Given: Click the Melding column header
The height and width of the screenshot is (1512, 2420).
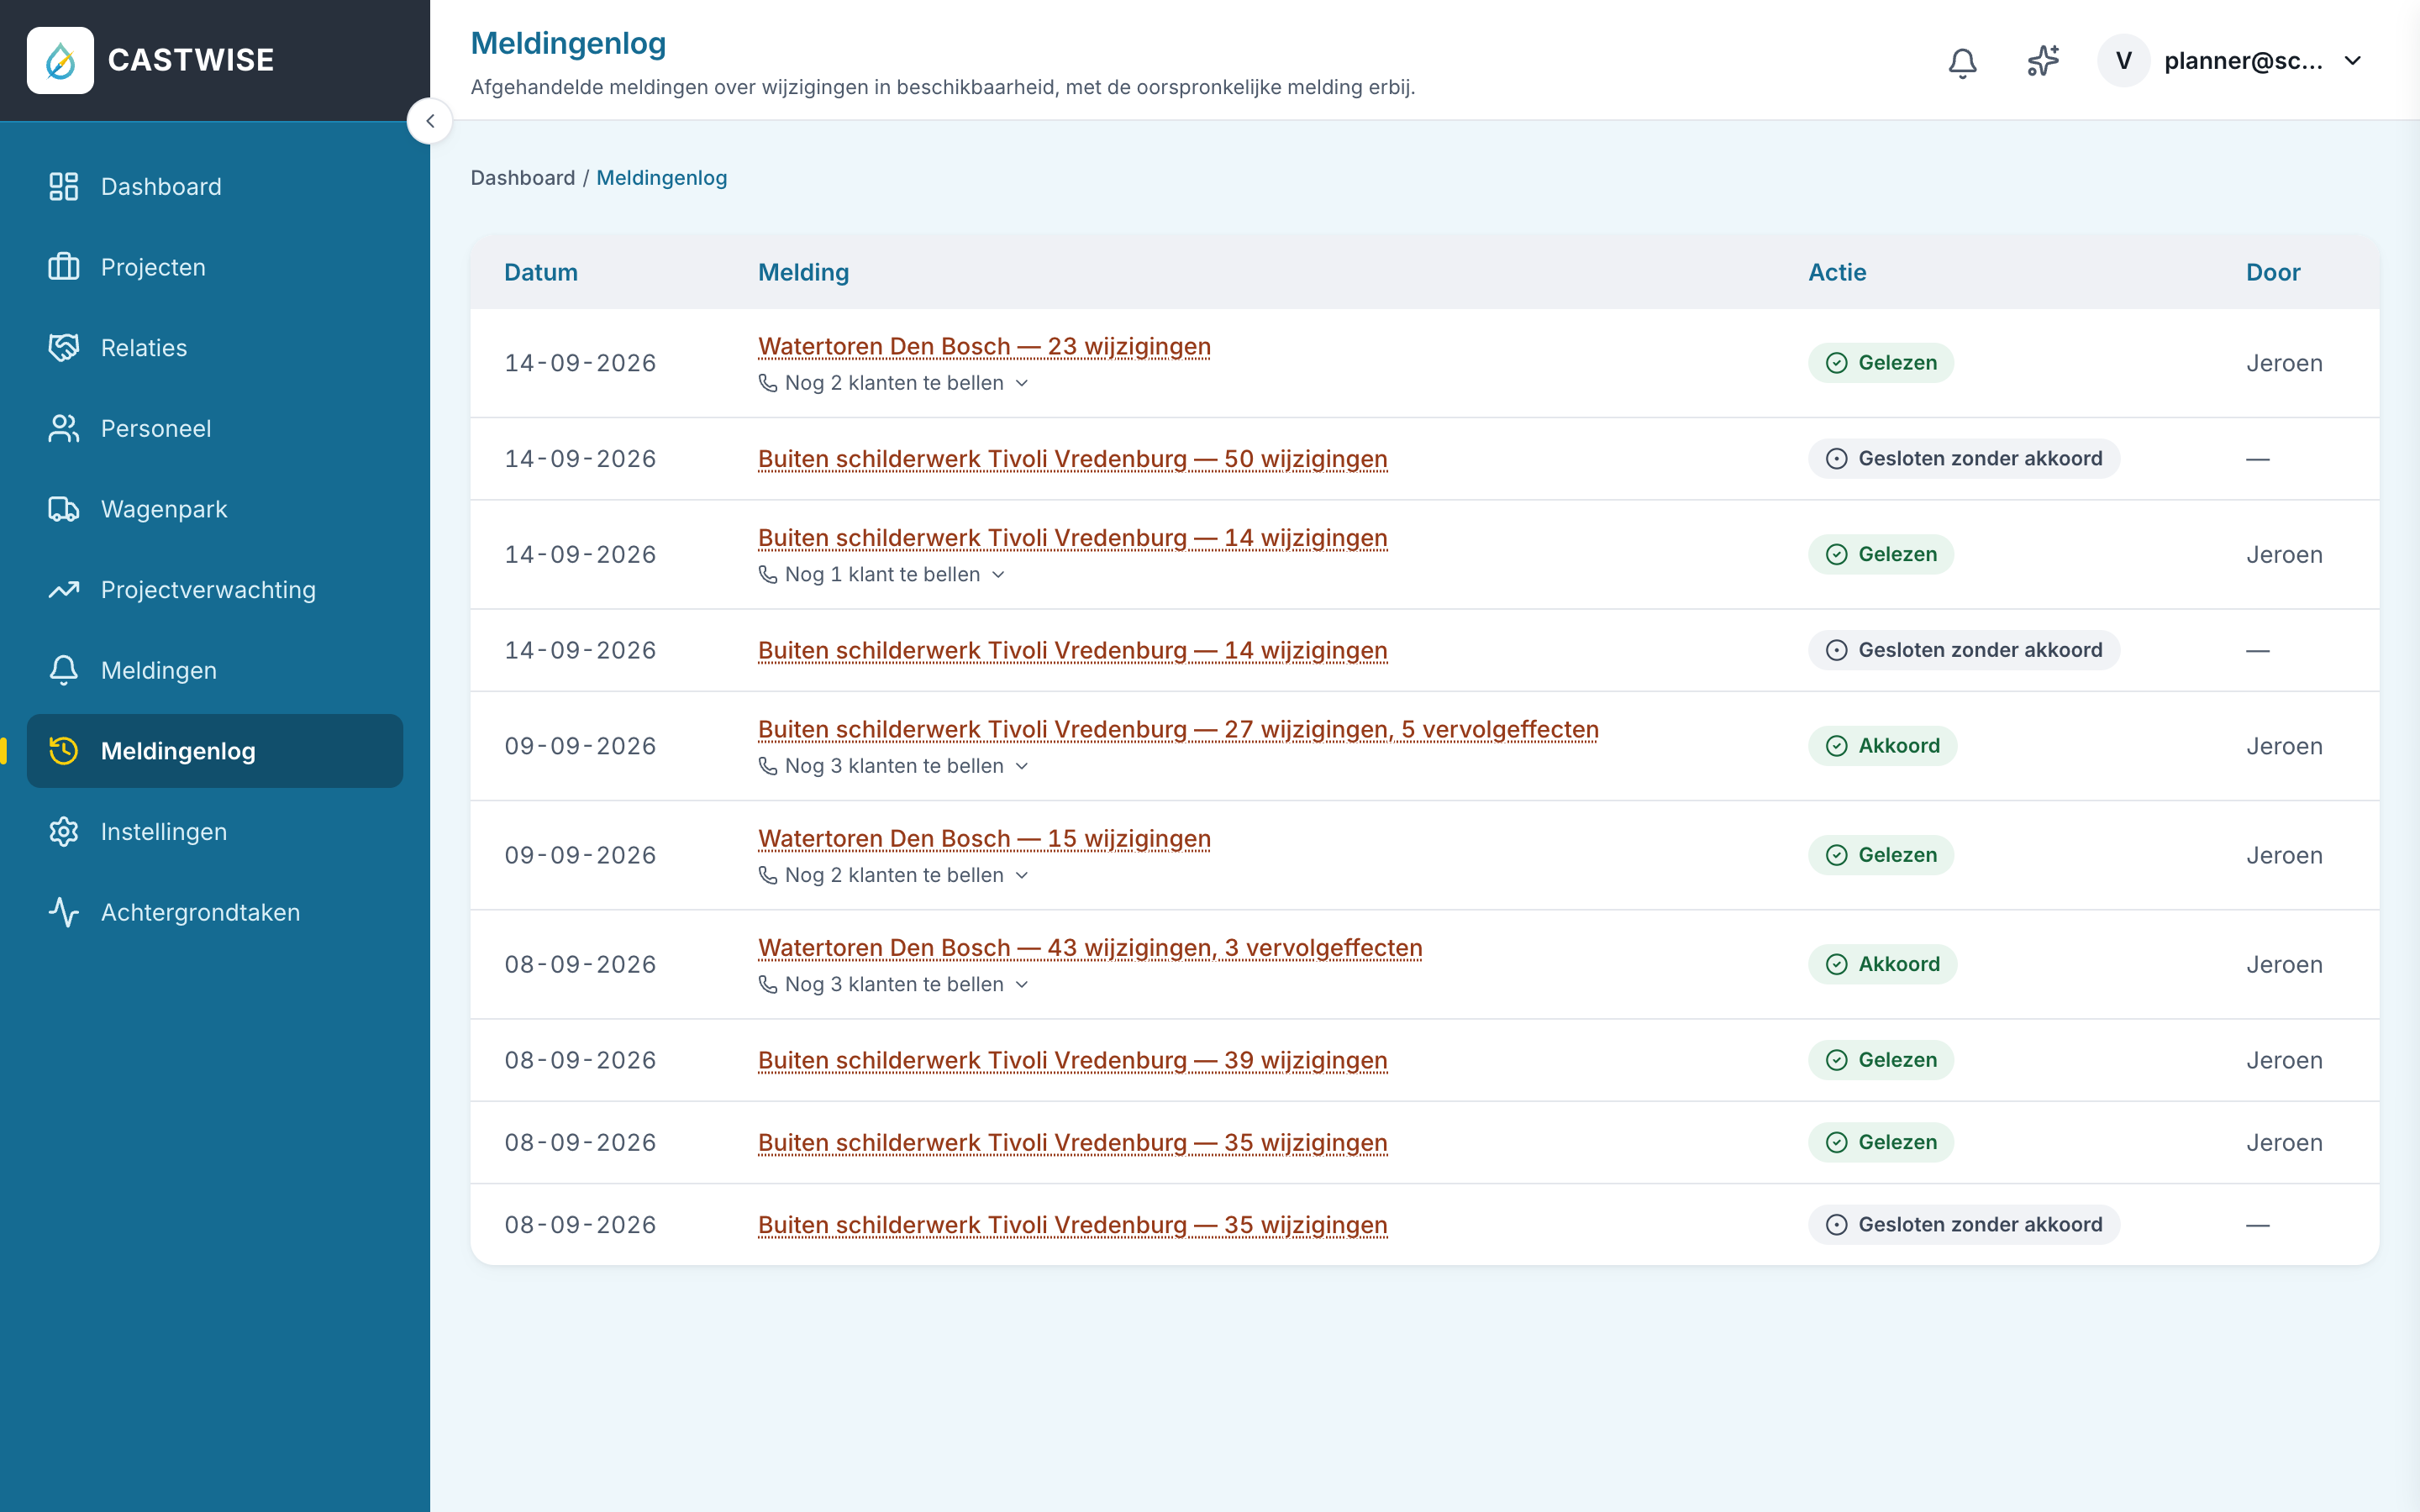Looking at the screenshot, I should pos(803,272).
